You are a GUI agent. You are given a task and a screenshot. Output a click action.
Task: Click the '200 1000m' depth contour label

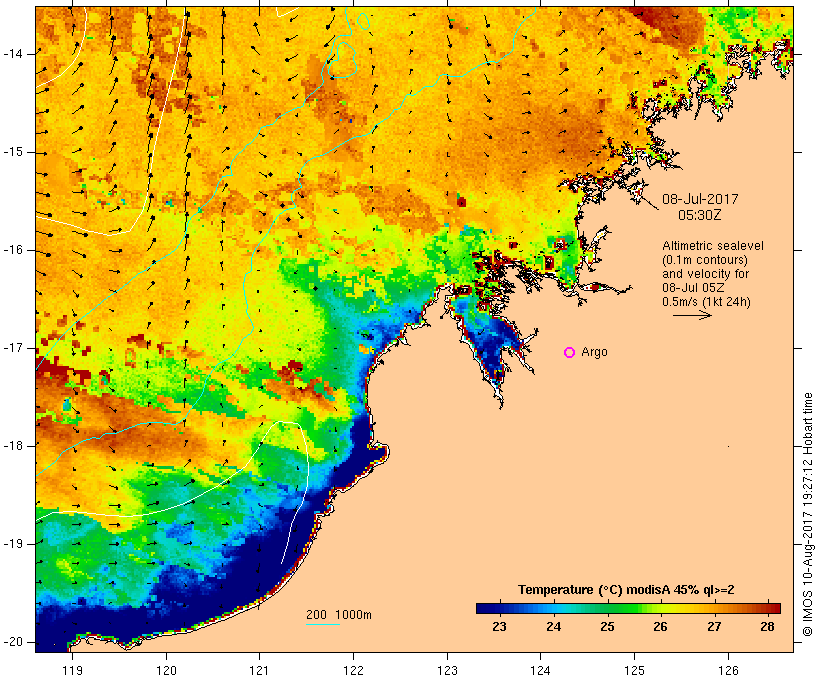[x=339, y=615]
